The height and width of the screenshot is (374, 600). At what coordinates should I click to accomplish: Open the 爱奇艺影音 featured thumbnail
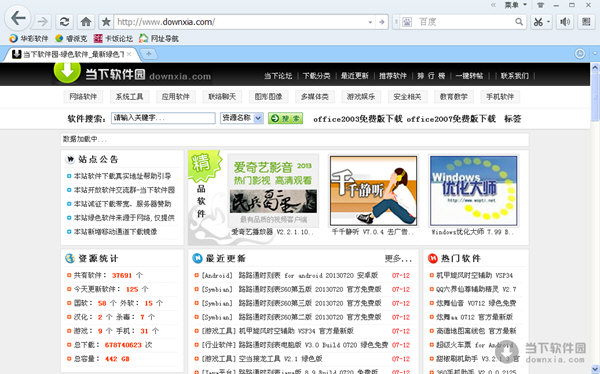pyautogui.click(x=273, y=190)
